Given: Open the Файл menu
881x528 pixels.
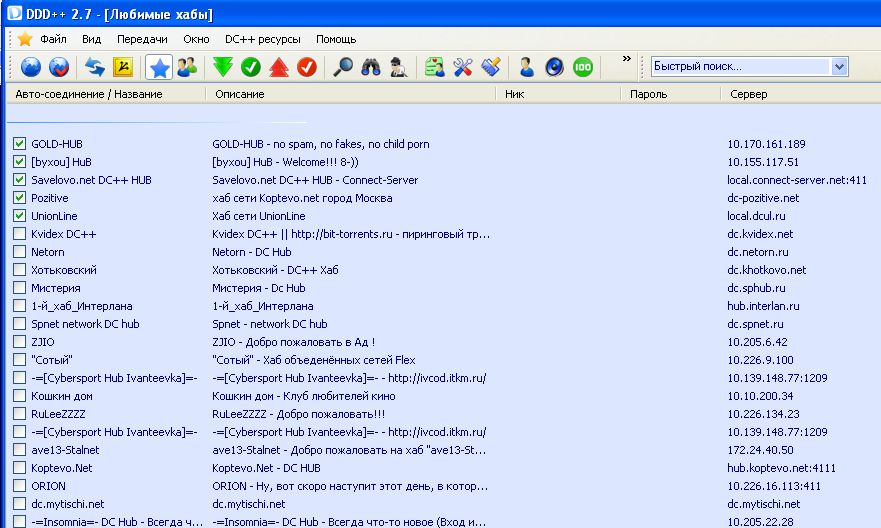Looking at the screenshot, I should (53, 39).
